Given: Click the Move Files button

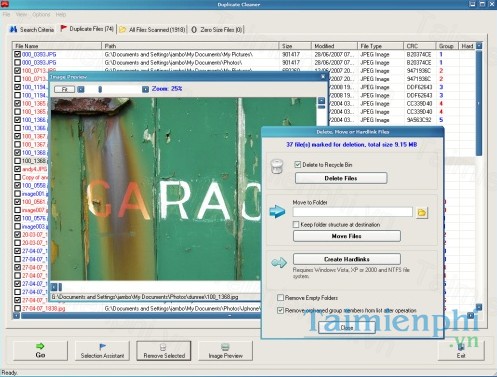Looking at the screenshot, I should click(x=347, y=236).
